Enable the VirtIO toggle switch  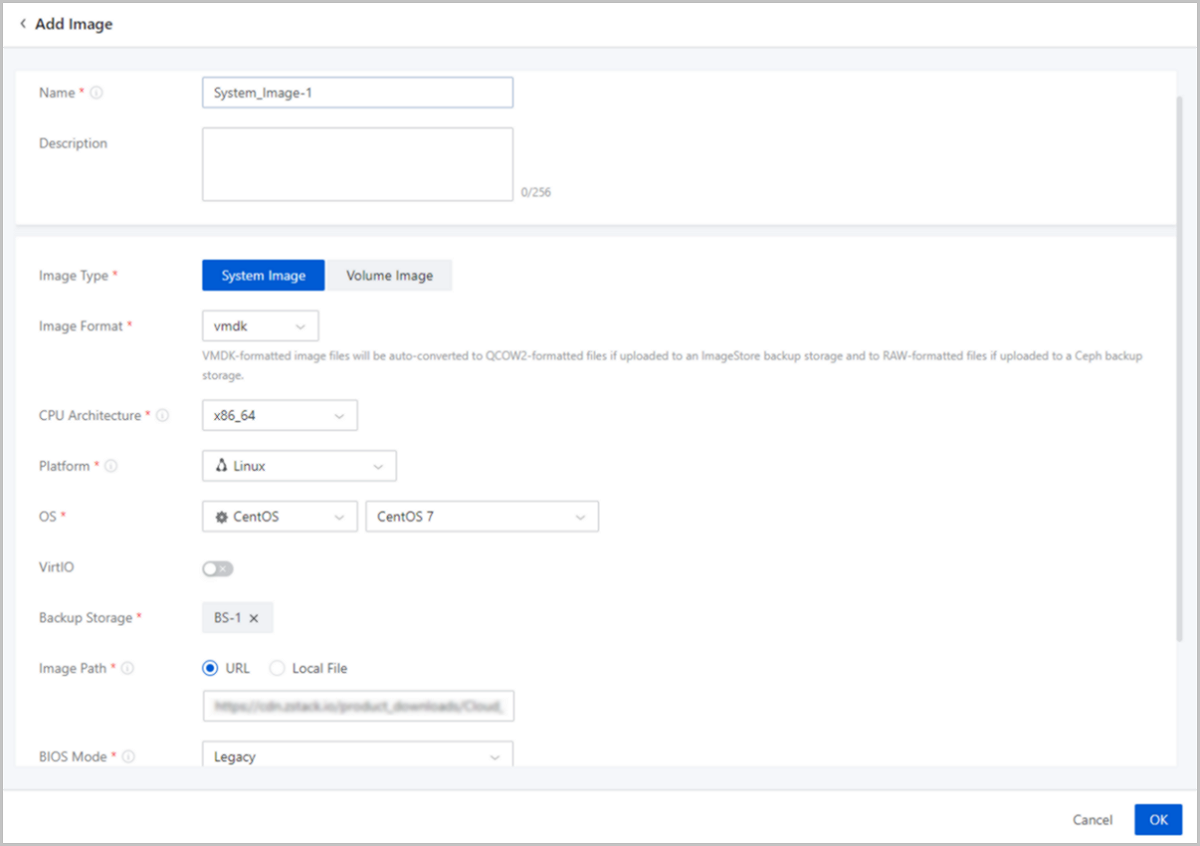tap(217, 568)
